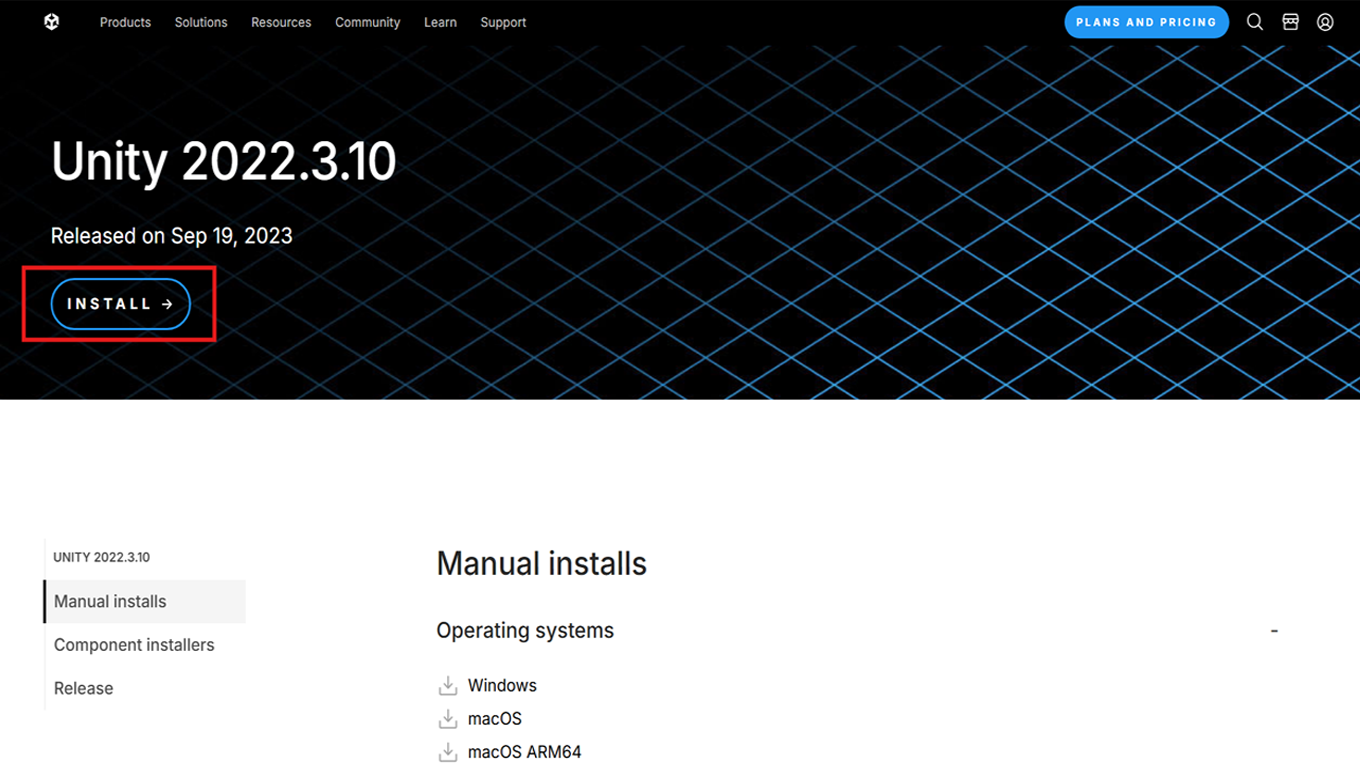The height and width of the screenshot is (765, 1360).
Task: Click the download icon beside macOS
Action: (447, 719)
